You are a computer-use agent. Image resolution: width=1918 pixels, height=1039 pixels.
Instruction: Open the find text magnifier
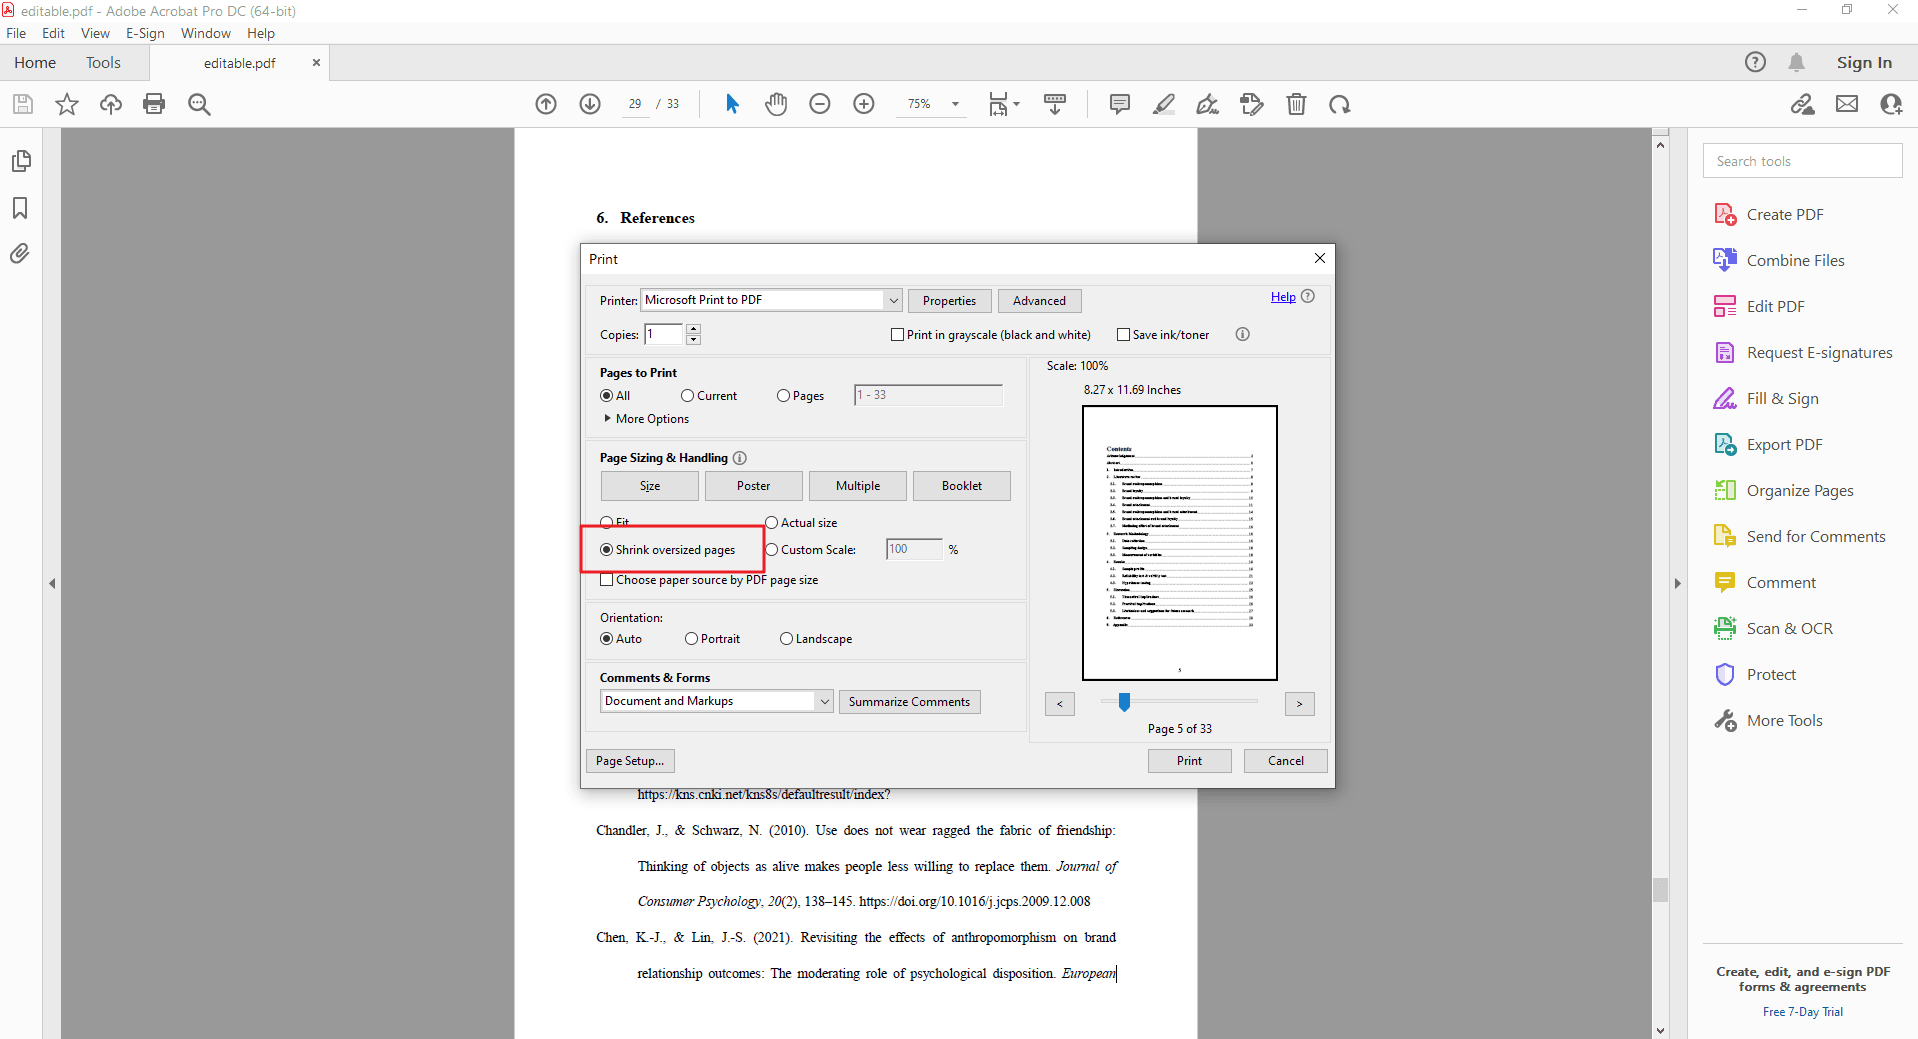pyautogui.click(x=199, y=104)
